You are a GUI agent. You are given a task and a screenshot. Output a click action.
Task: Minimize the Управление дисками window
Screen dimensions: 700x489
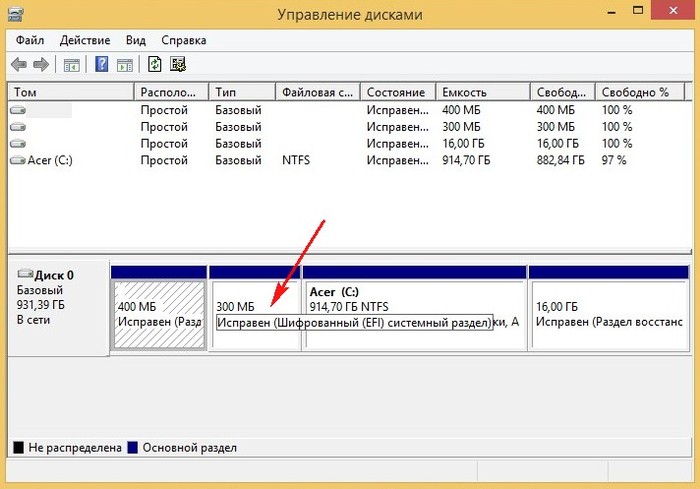click(x=611, y=12)
